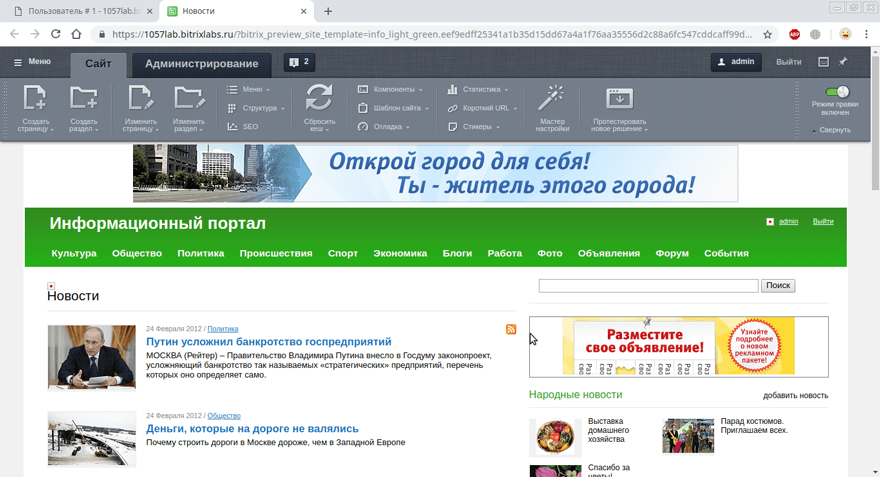This screenshot has width=880, height=477.
Task: Click the Create page icon
Action: [34, 98]
